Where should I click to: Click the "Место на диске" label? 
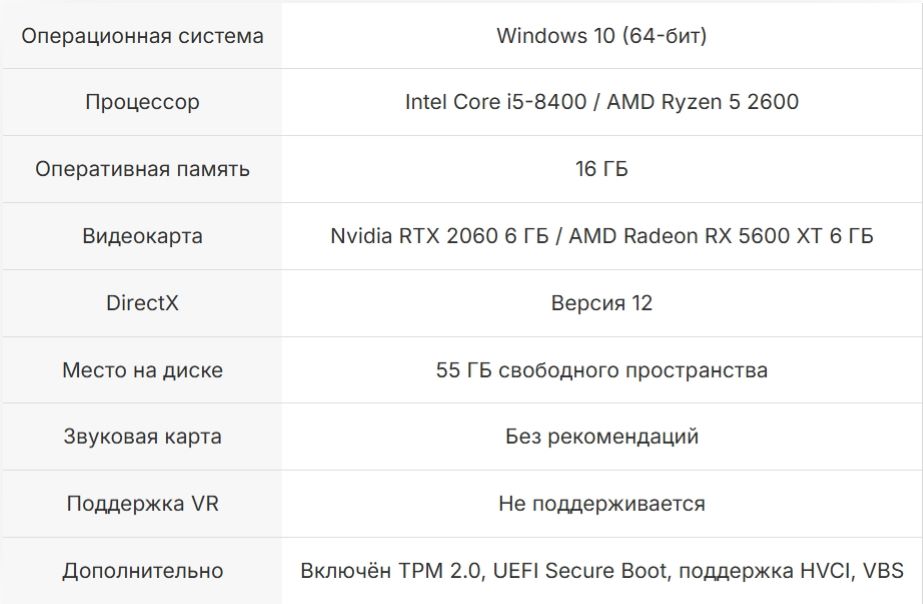pyautogui.click(x=142, y=370)
